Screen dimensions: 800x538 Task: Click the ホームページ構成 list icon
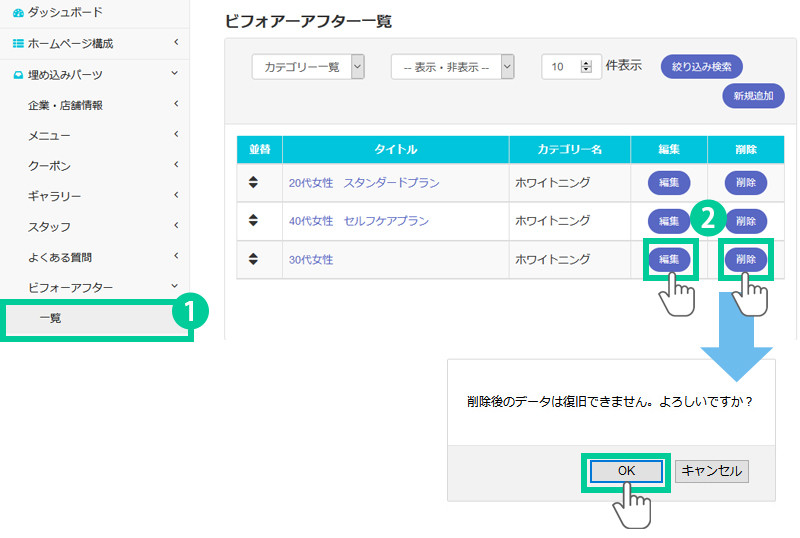[18, 44]
